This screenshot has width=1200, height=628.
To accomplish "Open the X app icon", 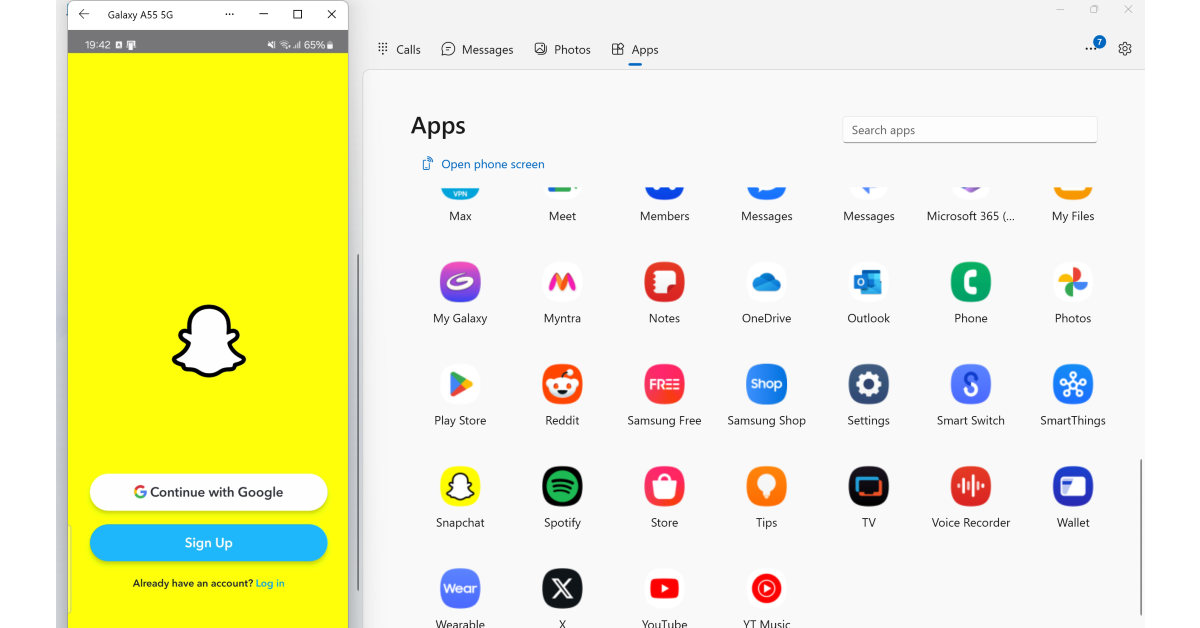I will click(562, 588).
